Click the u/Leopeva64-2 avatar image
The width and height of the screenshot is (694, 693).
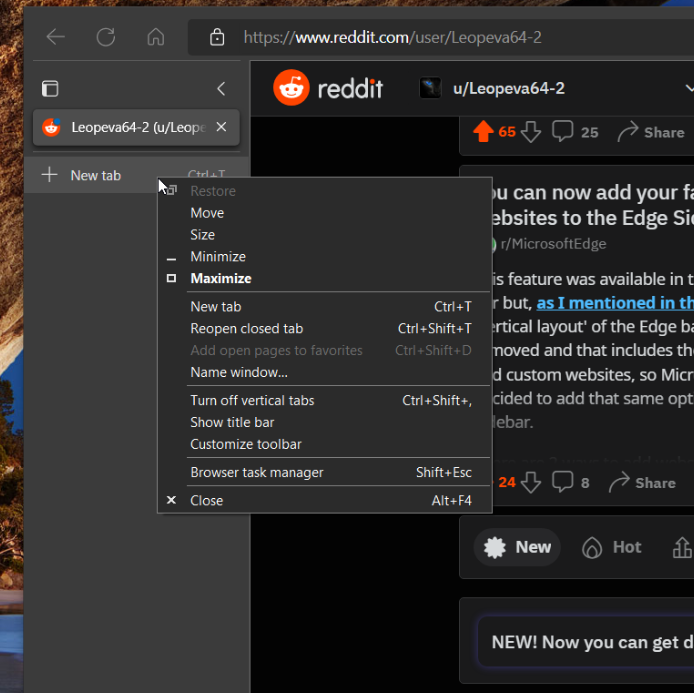coord(430,88)
